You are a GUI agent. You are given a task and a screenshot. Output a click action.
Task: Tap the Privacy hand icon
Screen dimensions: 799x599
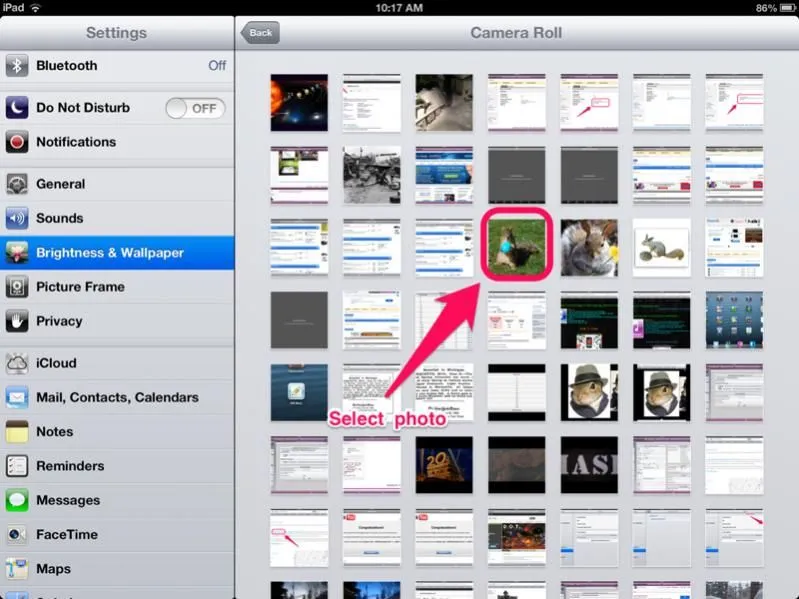click(x=17, y=321)
